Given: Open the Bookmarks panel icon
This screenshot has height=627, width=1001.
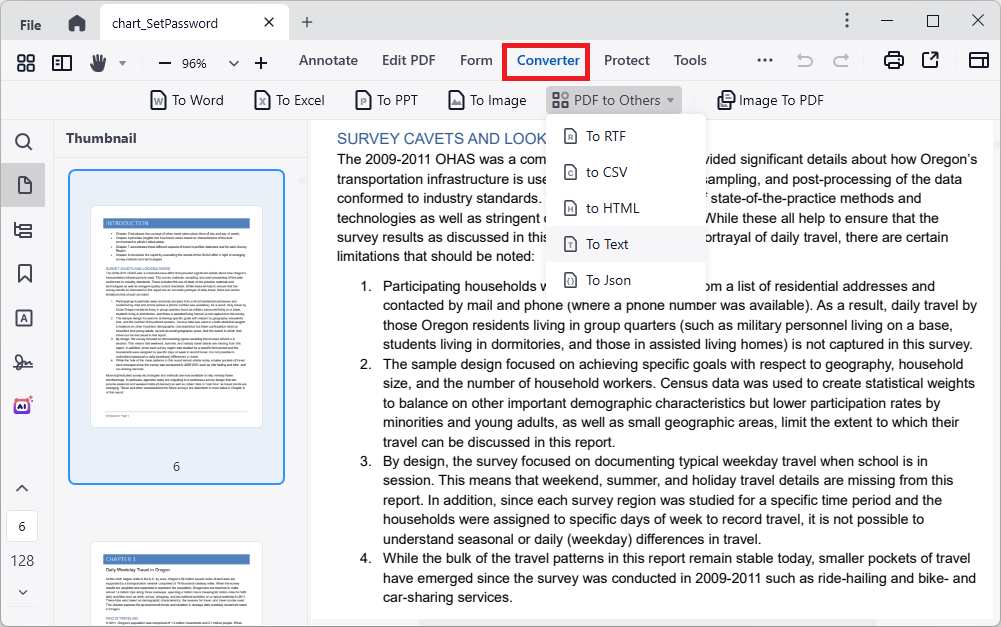Looking at the screenshot, I should pos(24,272).
